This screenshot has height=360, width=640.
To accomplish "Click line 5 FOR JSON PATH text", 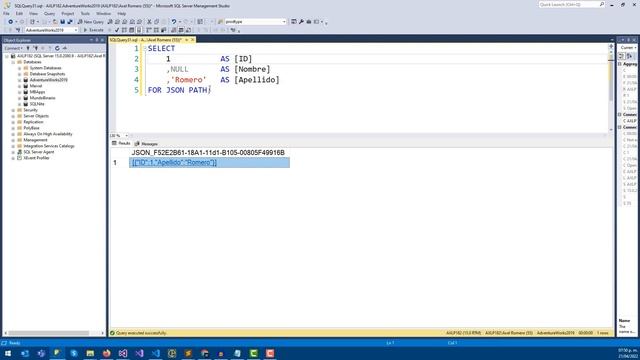I will pos(179,90).
